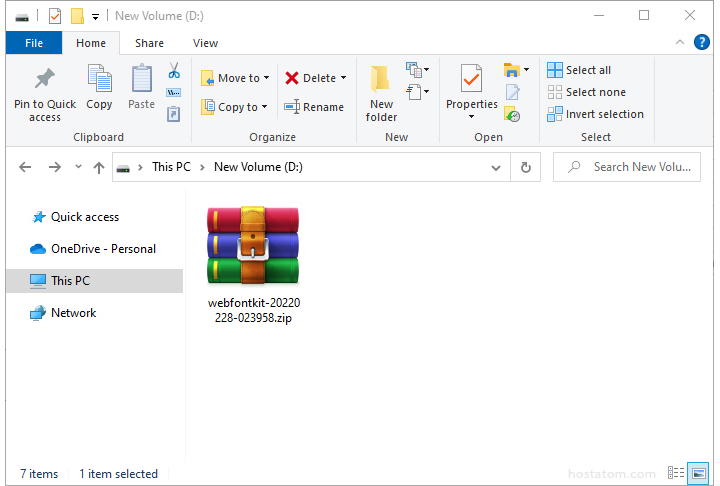This screenshot has height=486, width=720.
Task: Expand the Move to dropdown
Action: (x=267, y=78)
